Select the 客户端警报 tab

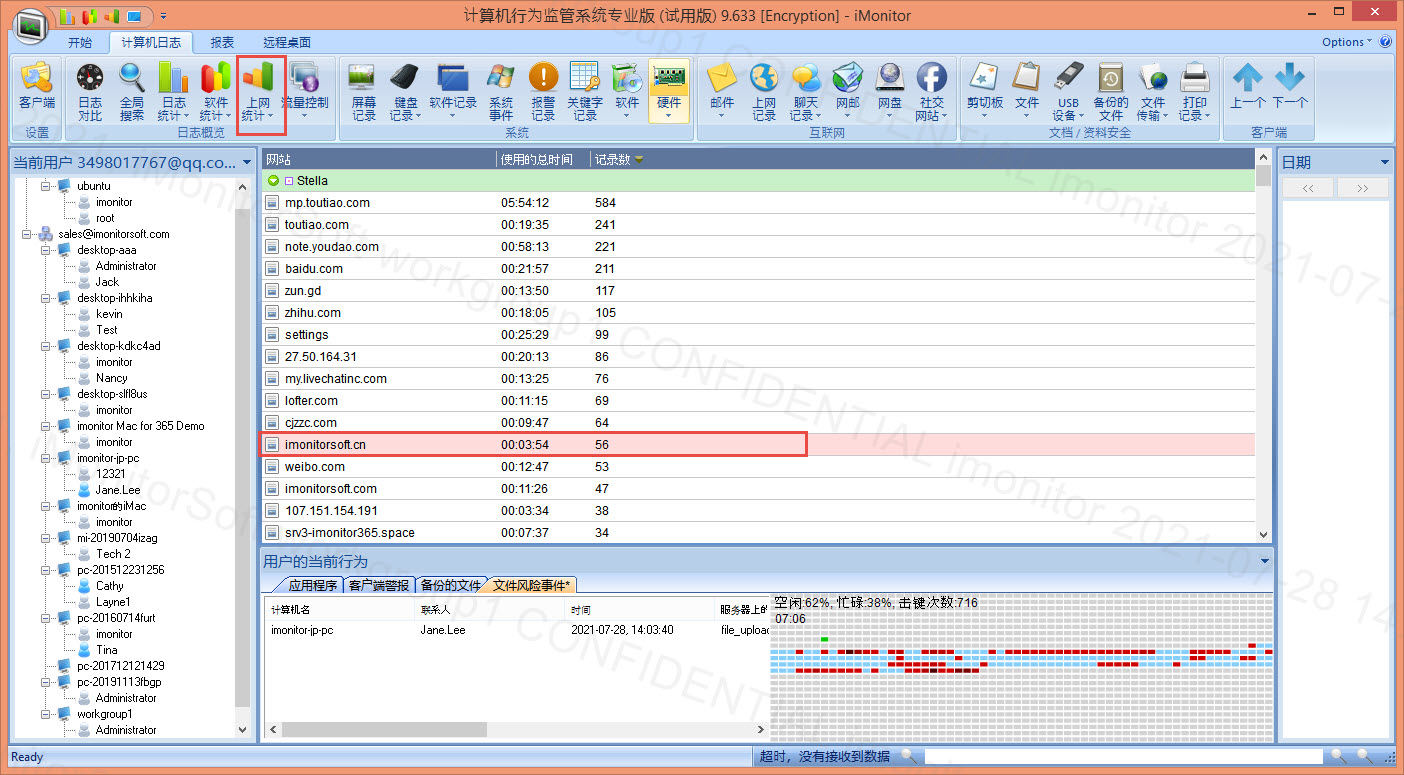(x=379, y=585)
